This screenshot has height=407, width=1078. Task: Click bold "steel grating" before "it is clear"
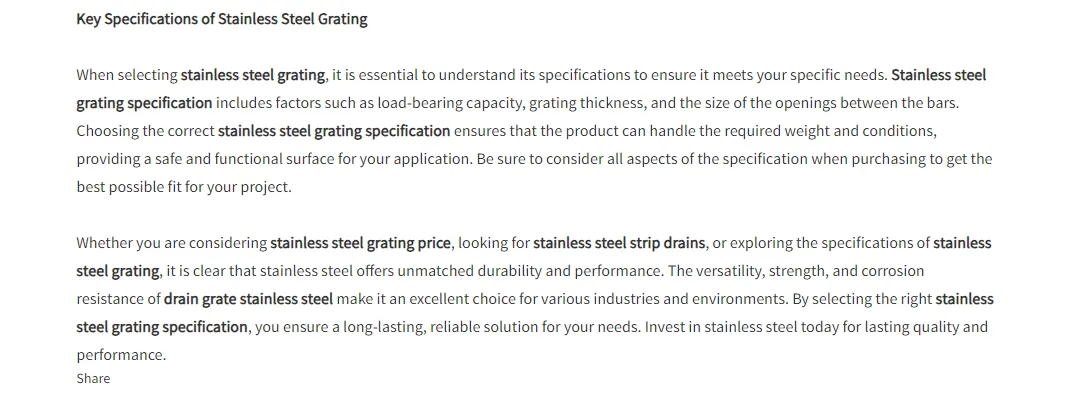118,271
